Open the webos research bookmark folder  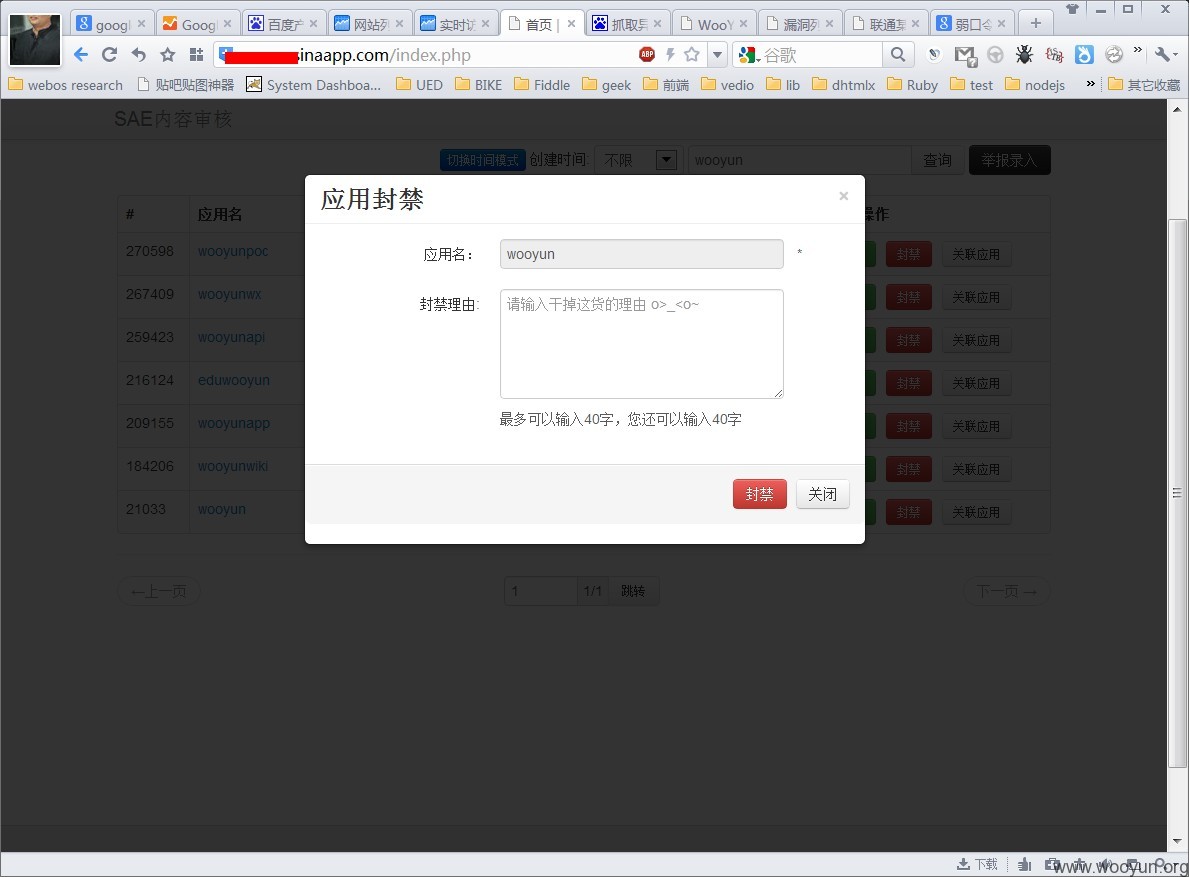click(65, 85)
